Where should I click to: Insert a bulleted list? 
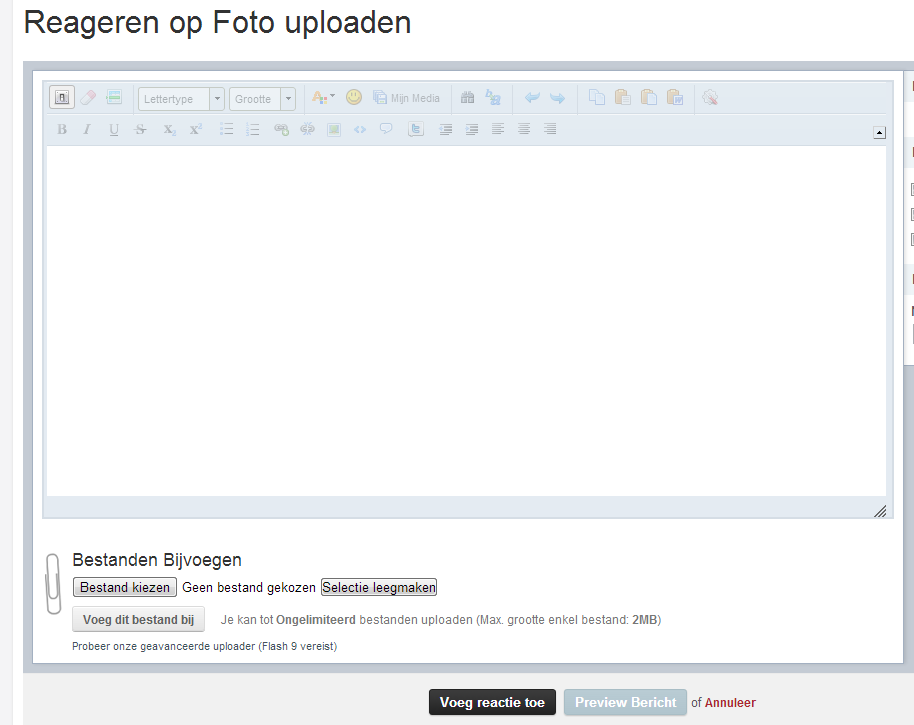(x=226, y=129)
